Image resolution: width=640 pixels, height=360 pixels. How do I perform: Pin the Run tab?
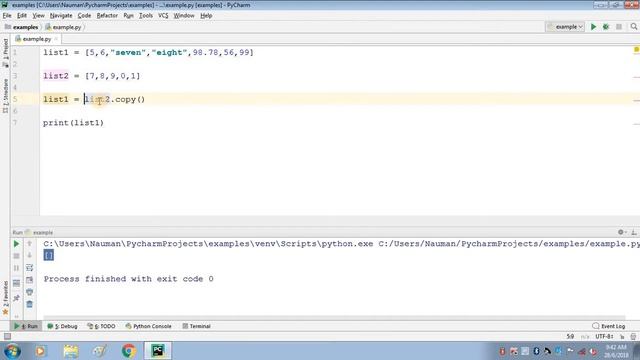pos(16,298)
